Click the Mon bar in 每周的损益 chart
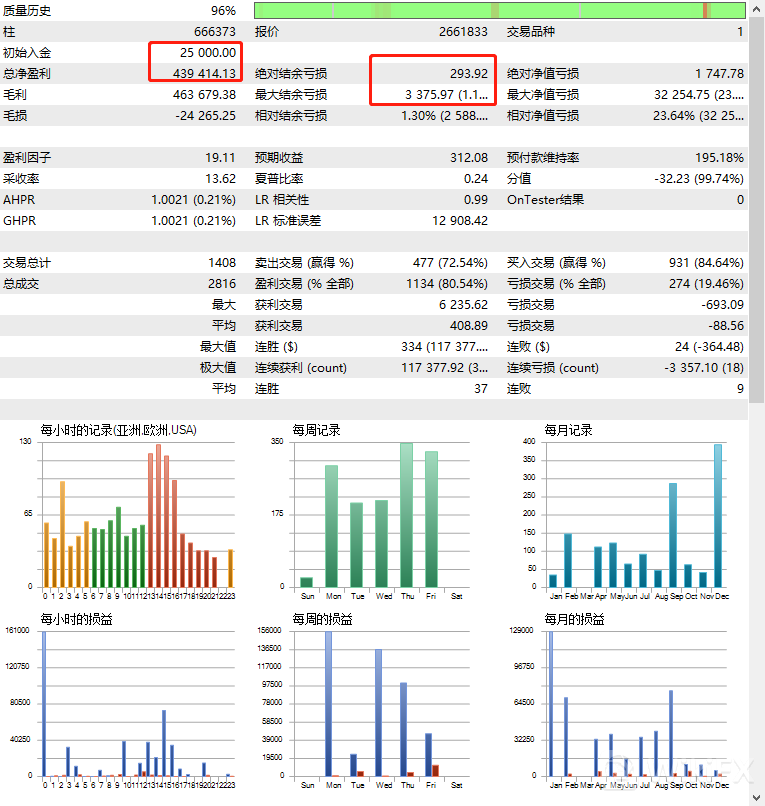This screenshot has height=806, width=765. point(330,703)
